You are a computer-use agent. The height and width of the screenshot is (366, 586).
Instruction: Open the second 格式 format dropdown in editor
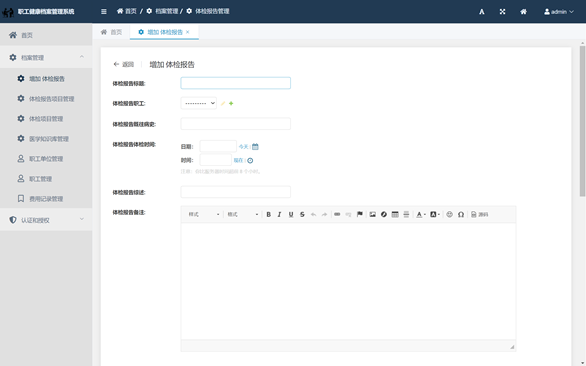click(x=243, y=214)
